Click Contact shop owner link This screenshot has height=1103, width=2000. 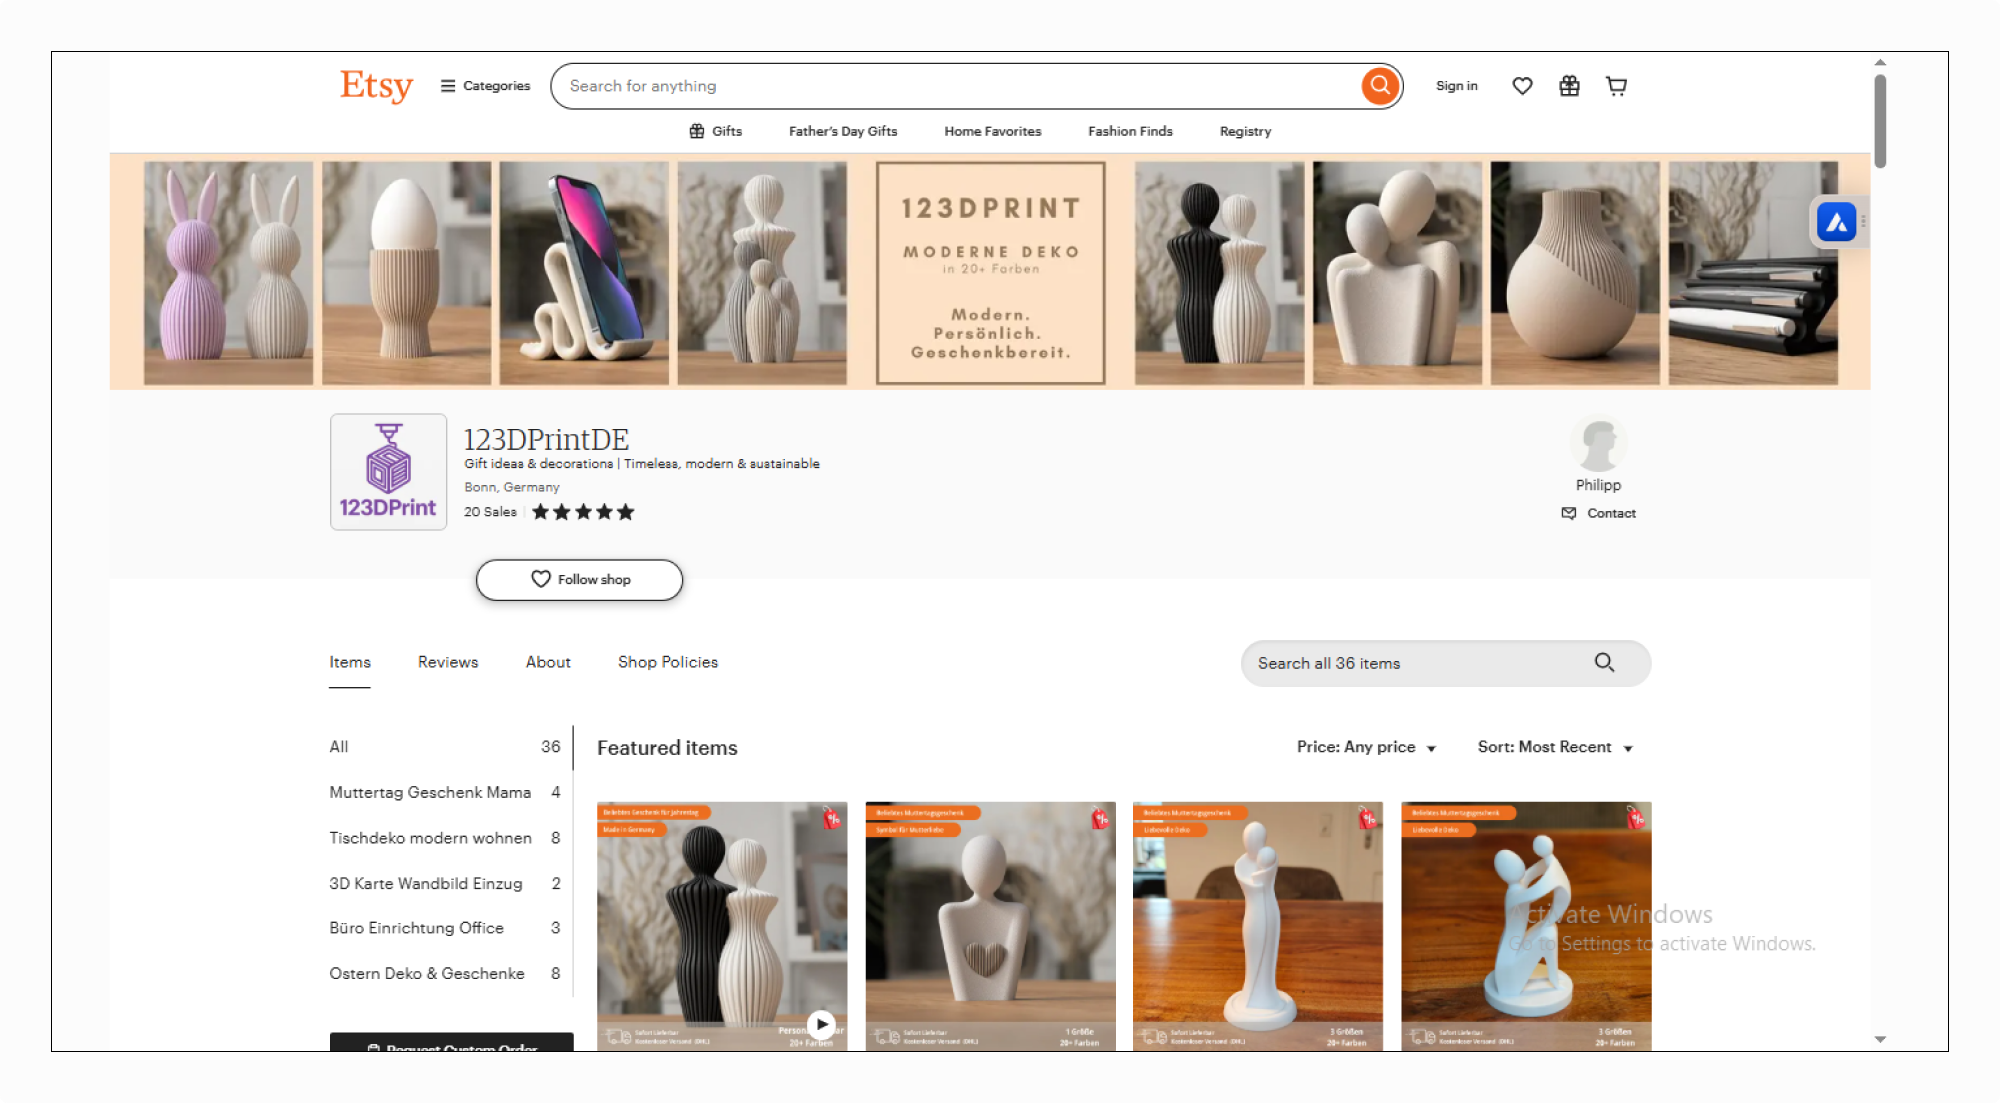coord(1598,513)
